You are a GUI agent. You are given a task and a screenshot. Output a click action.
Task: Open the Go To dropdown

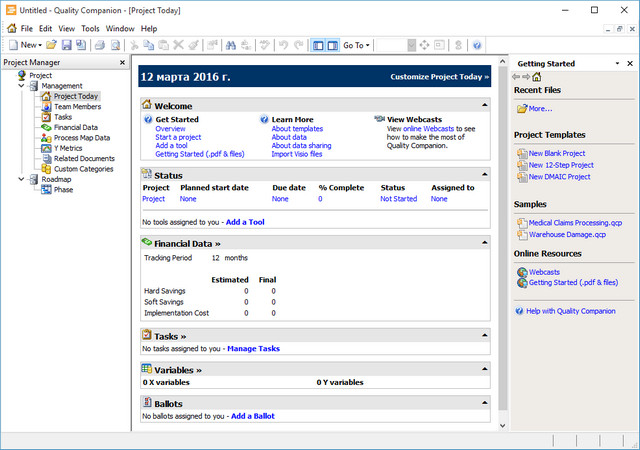(356, 45)
